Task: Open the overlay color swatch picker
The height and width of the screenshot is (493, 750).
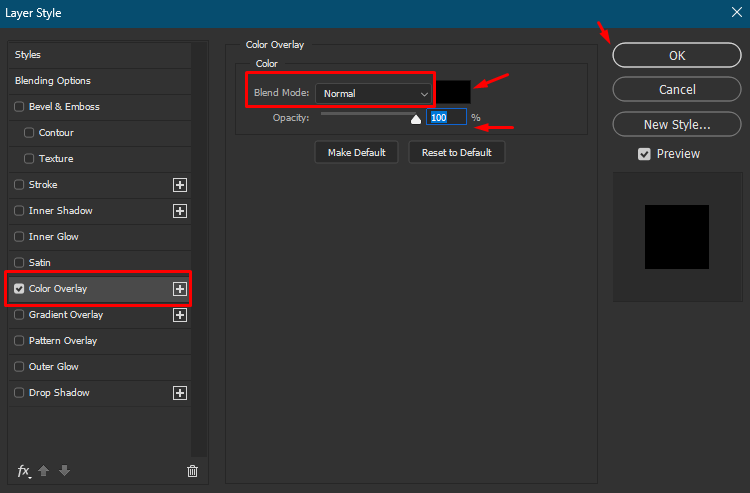Action: click(453, 92)
